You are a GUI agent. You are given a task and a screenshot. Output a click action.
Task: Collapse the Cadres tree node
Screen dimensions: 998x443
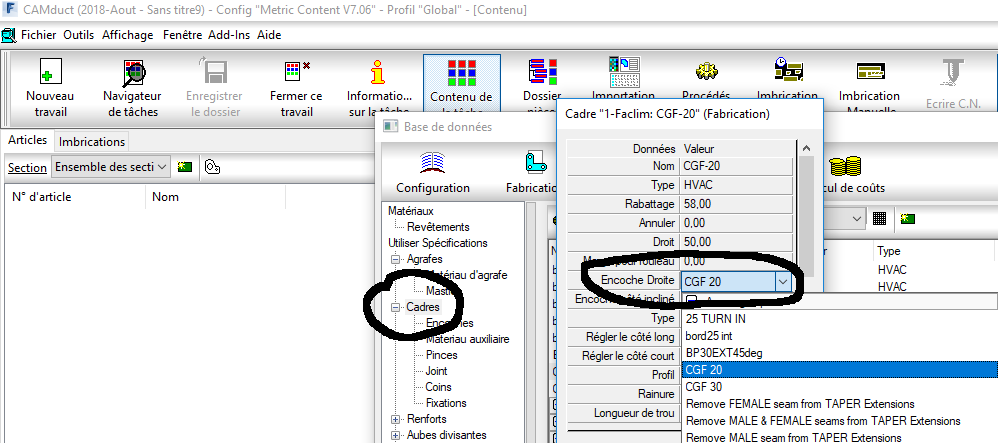point(395,307)
